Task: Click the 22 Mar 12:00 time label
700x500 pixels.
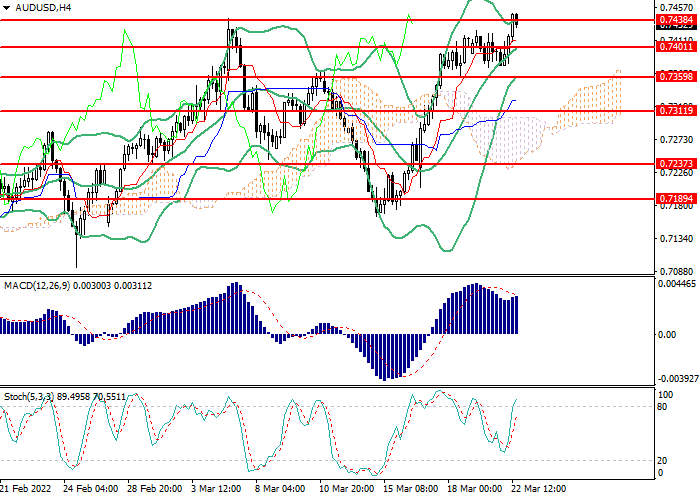Action: pos(538,488)
